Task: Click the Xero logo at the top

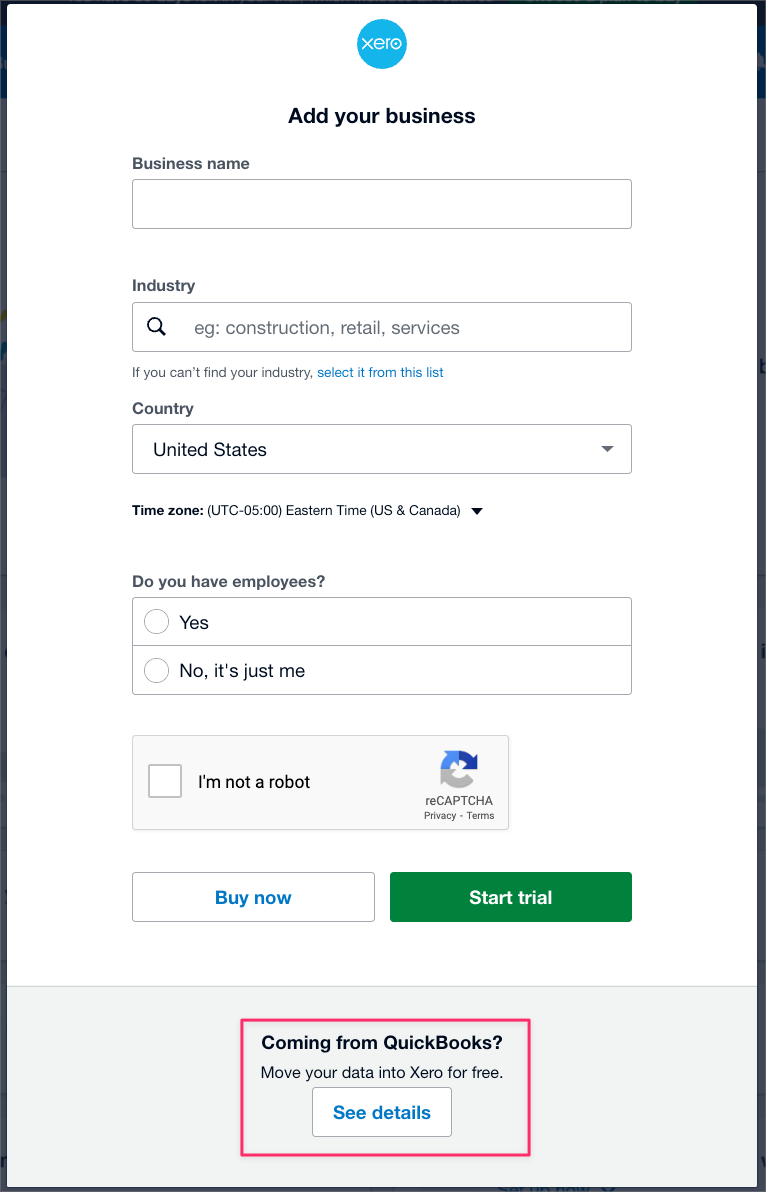Action: point(382,44)
